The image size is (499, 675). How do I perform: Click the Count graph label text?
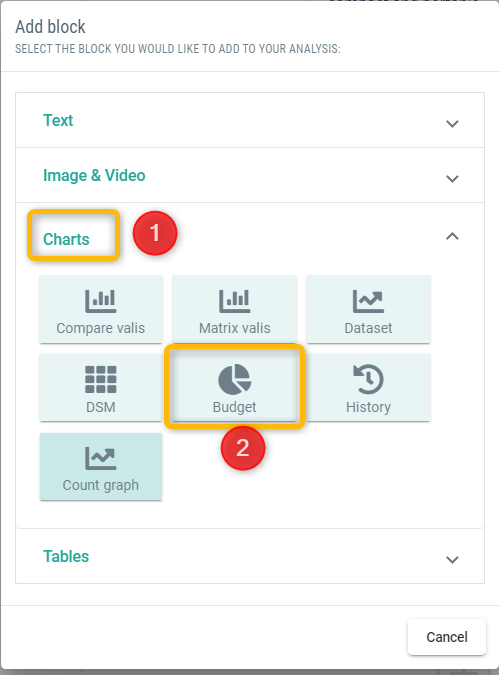(x=101, y=485)
